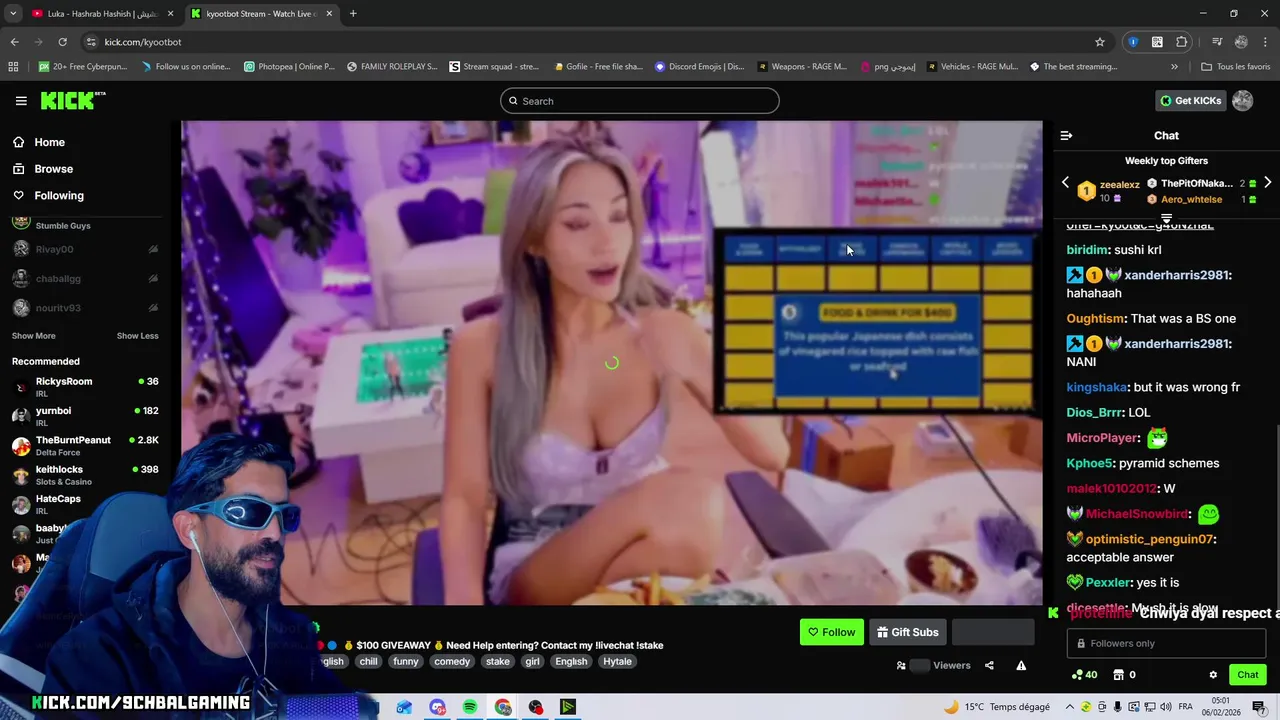Click the stake tag
1280x720 pixels.
[498, 661]
